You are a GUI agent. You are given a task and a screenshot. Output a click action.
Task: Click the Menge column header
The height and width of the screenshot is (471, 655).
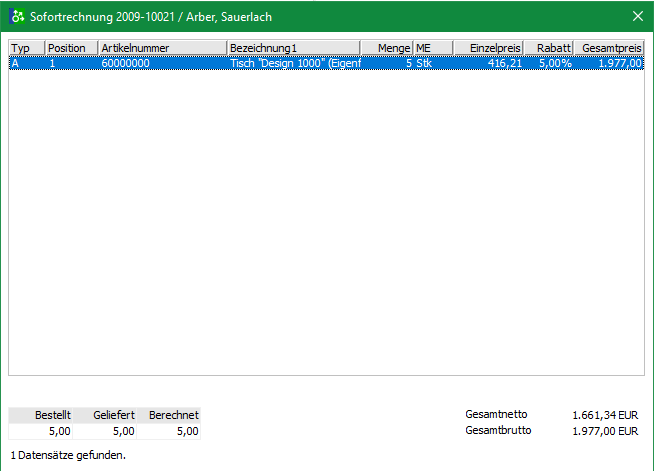(x=387, y=48)
